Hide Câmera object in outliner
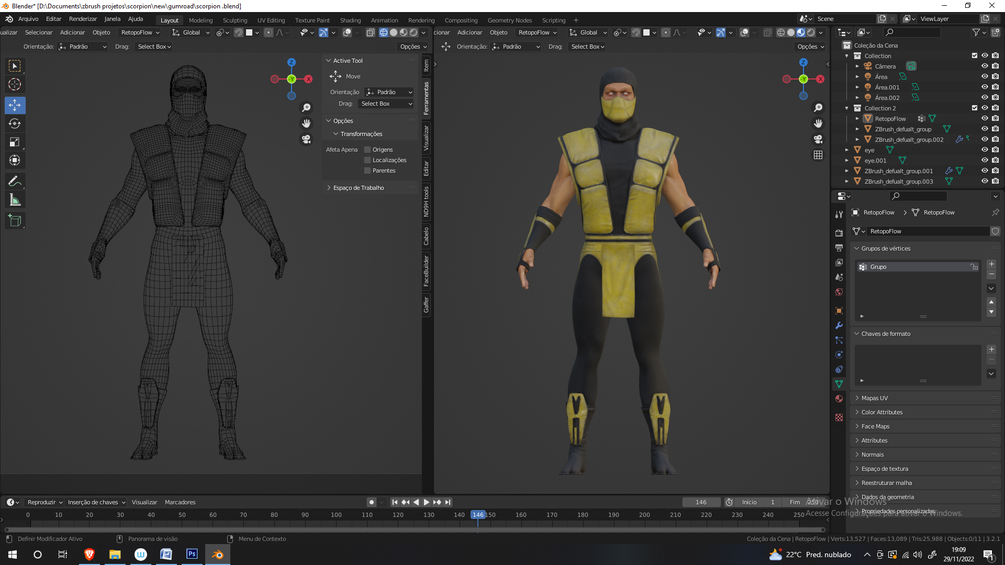 point(984,66)
